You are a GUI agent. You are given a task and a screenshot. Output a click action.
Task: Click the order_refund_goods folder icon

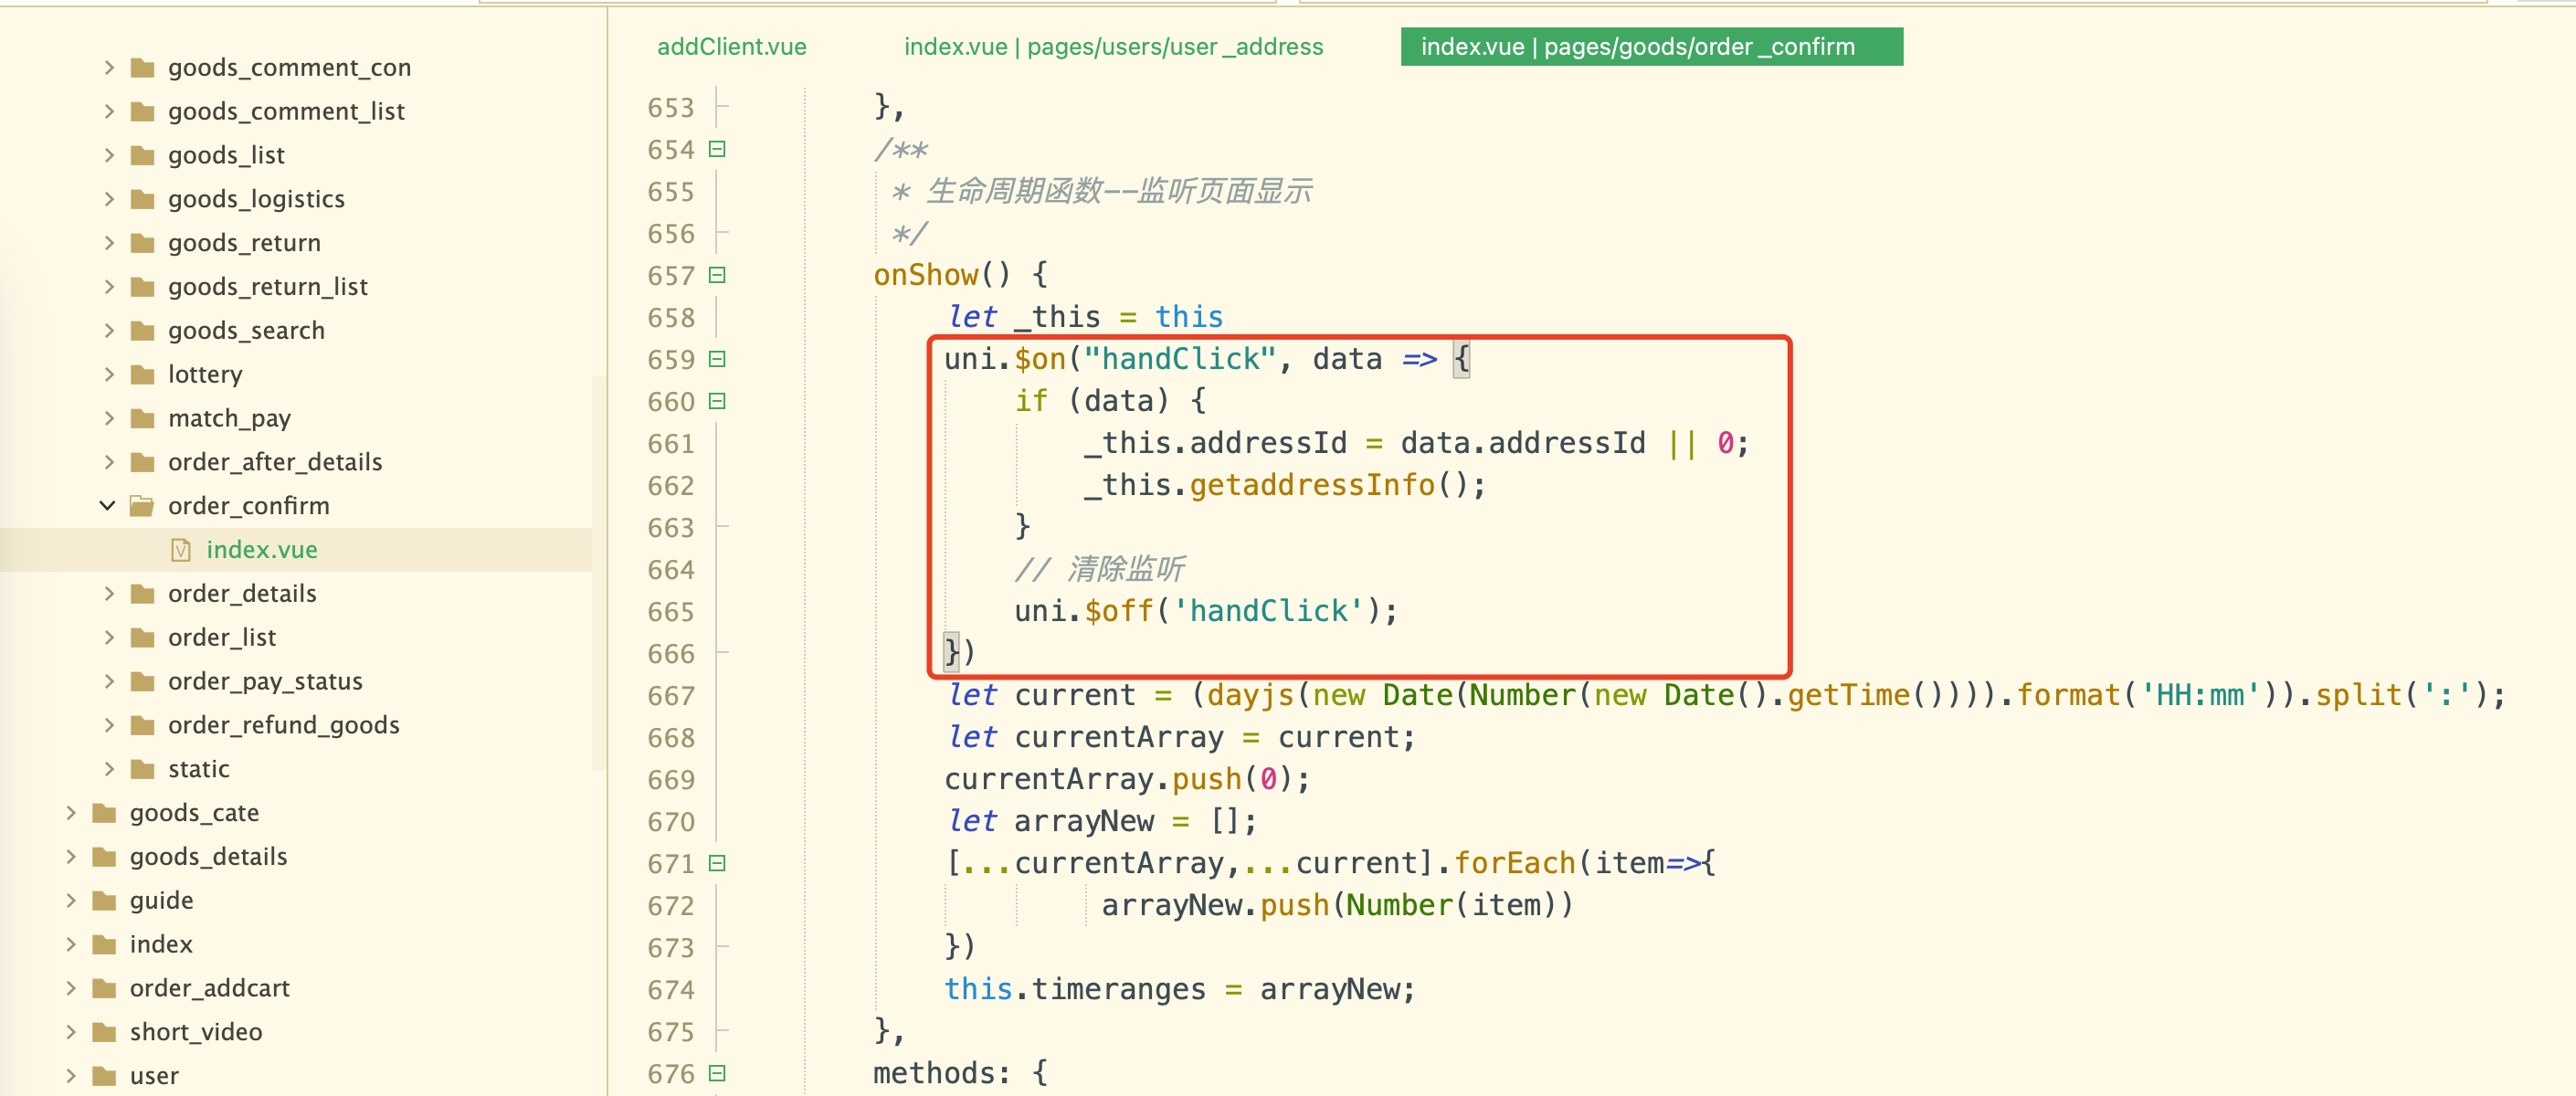(143, 725)
